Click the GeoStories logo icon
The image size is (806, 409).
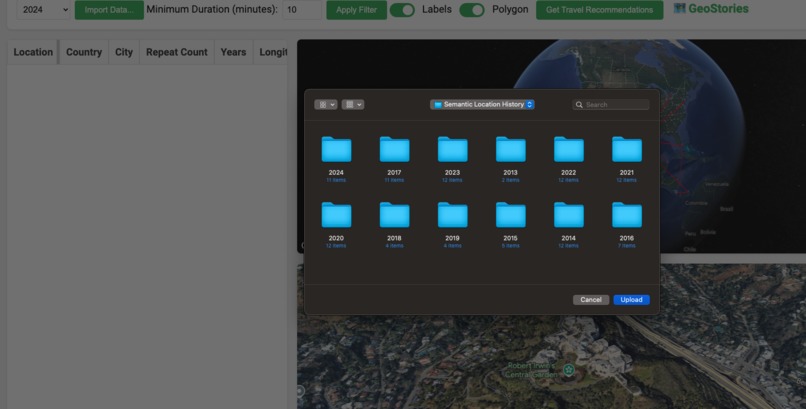tap(680, 8)
